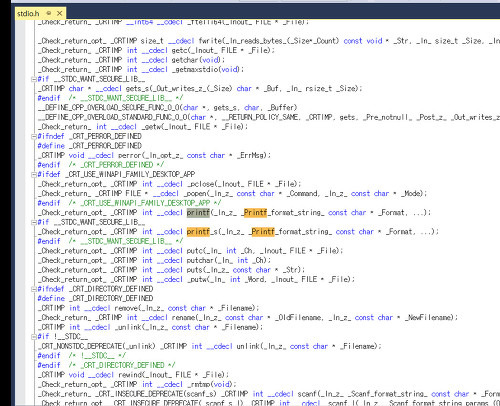Click the rename function name
Image resolution: width=500 pixels, height=406 pixels.
[x=183, y=318]
